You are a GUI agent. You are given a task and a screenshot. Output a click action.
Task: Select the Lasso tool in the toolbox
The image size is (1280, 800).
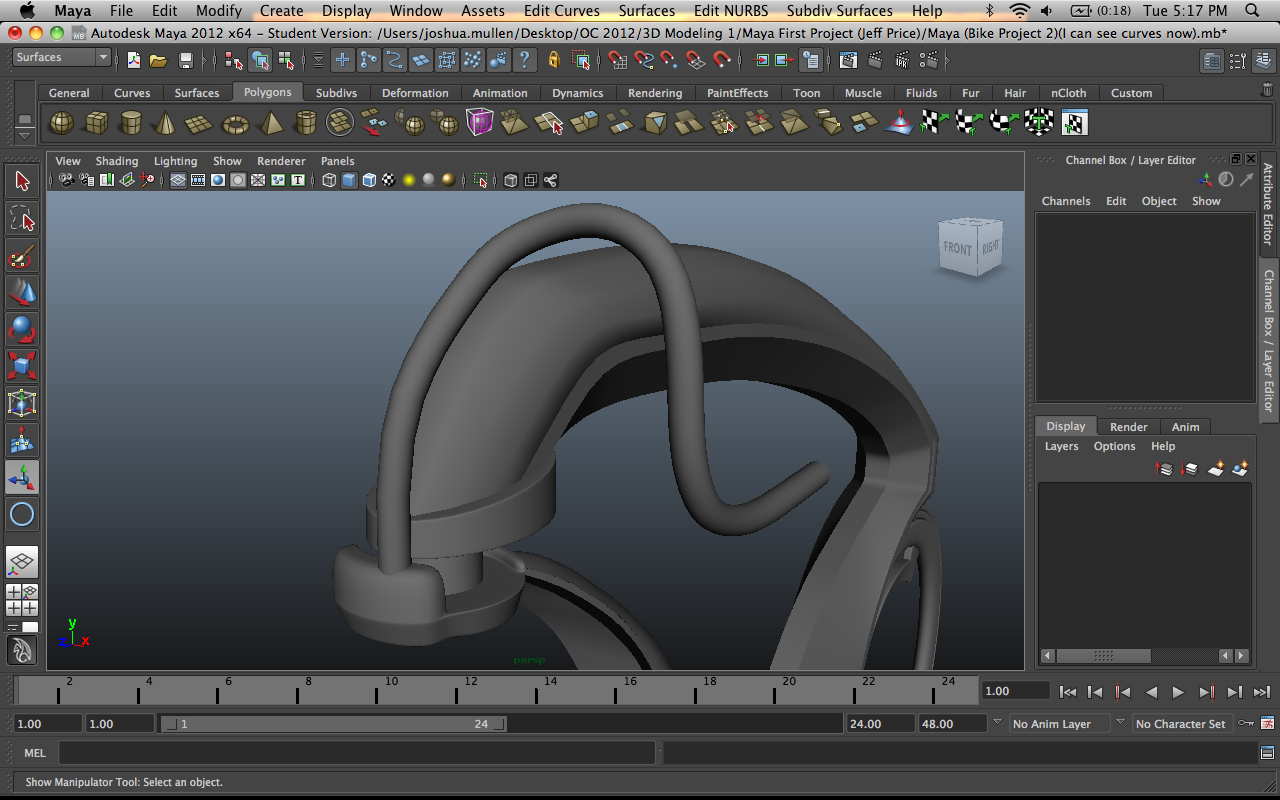pyautogui.click(x=22, y=218)
